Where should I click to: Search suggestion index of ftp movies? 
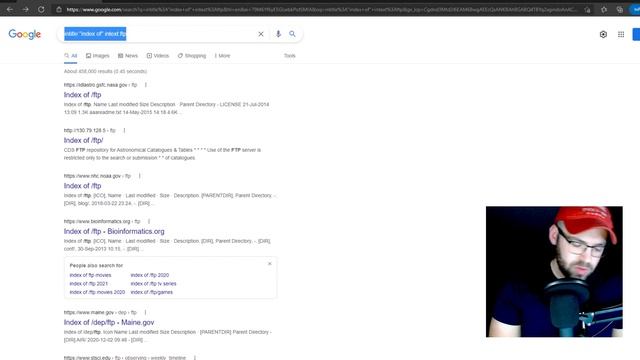tap(90, 275)
